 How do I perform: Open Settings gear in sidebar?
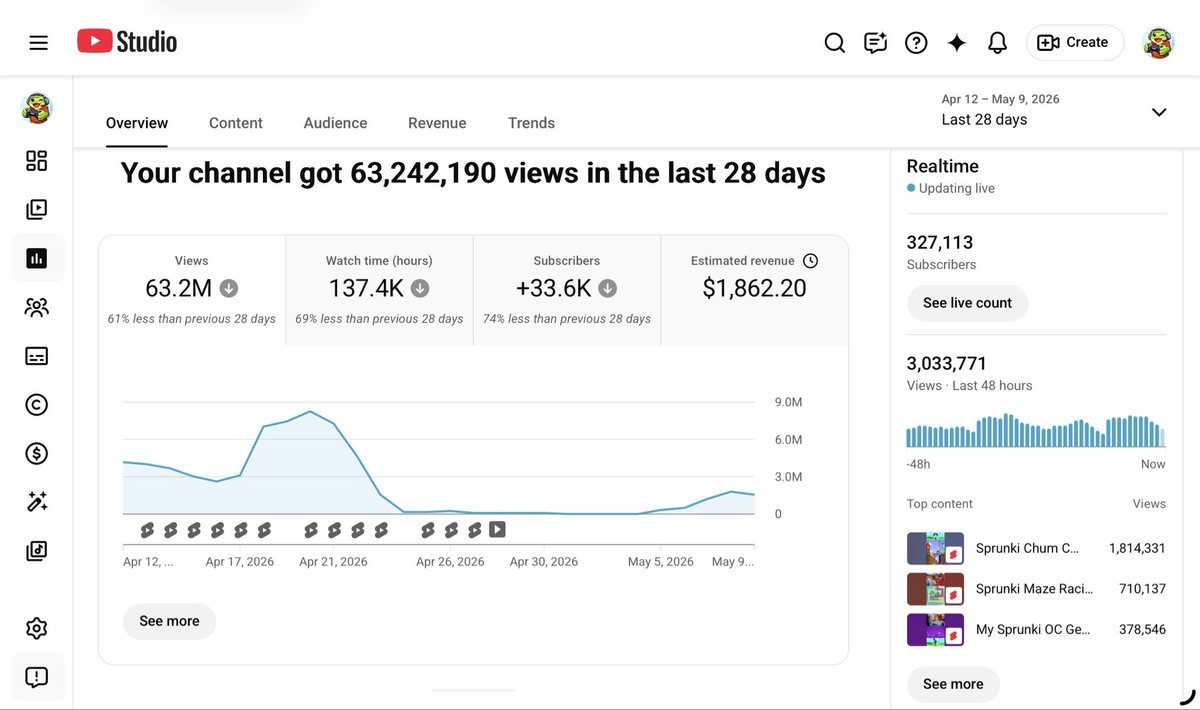[x=37, y=628]
